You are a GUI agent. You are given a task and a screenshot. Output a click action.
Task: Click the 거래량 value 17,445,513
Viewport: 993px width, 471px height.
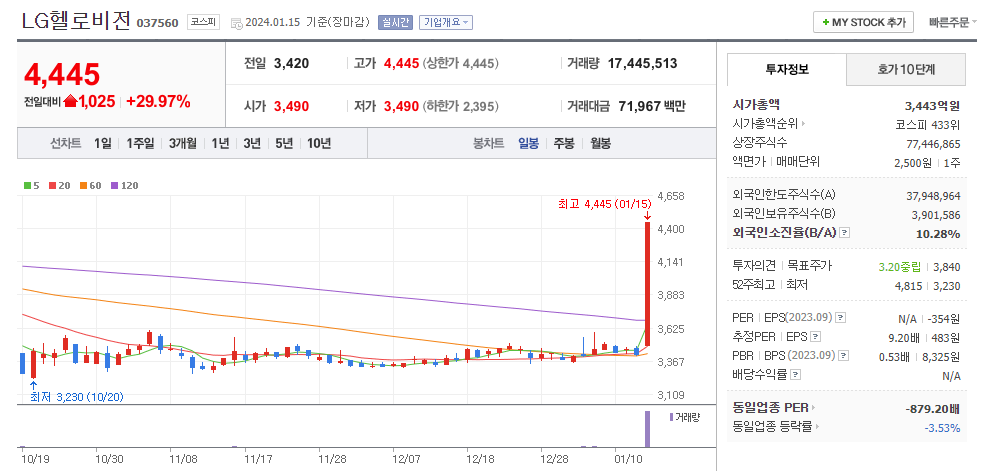(x=642, y=63)
